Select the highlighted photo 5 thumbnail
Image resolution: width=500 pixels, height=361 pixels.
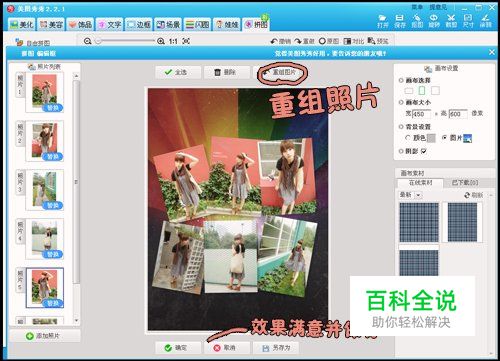click(45, 288)
